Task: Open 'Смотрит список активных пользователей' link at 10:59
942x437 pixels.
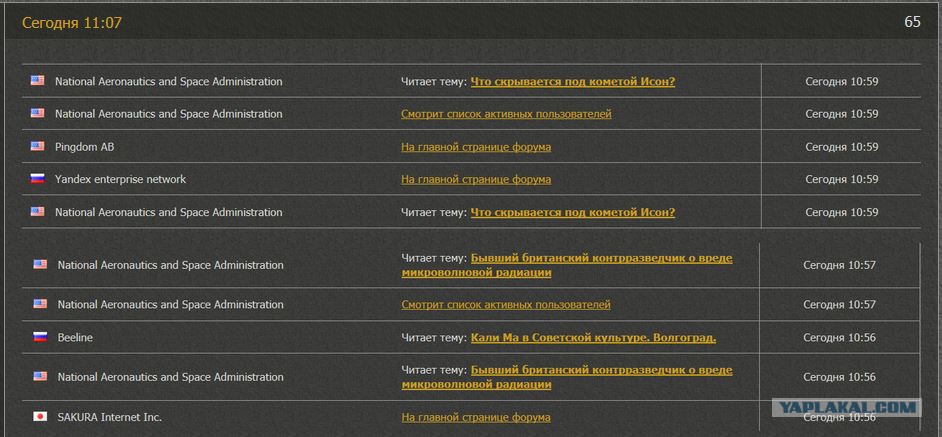Action: coord(506,114)
